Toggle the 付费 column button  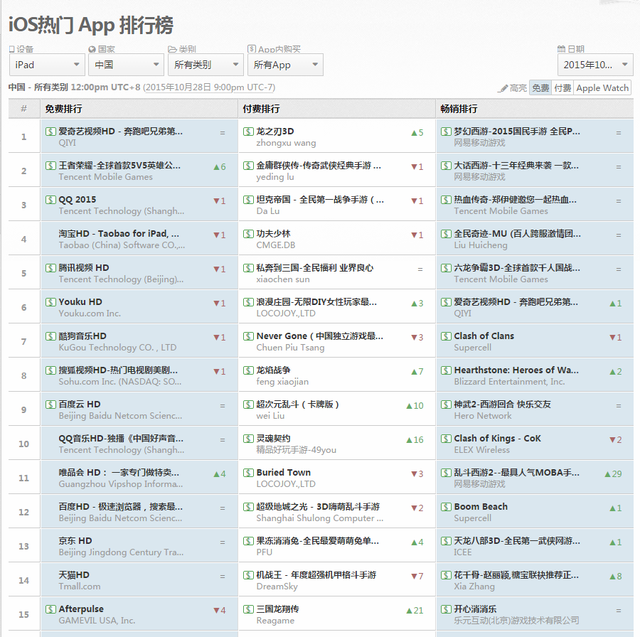click(562, 88)
